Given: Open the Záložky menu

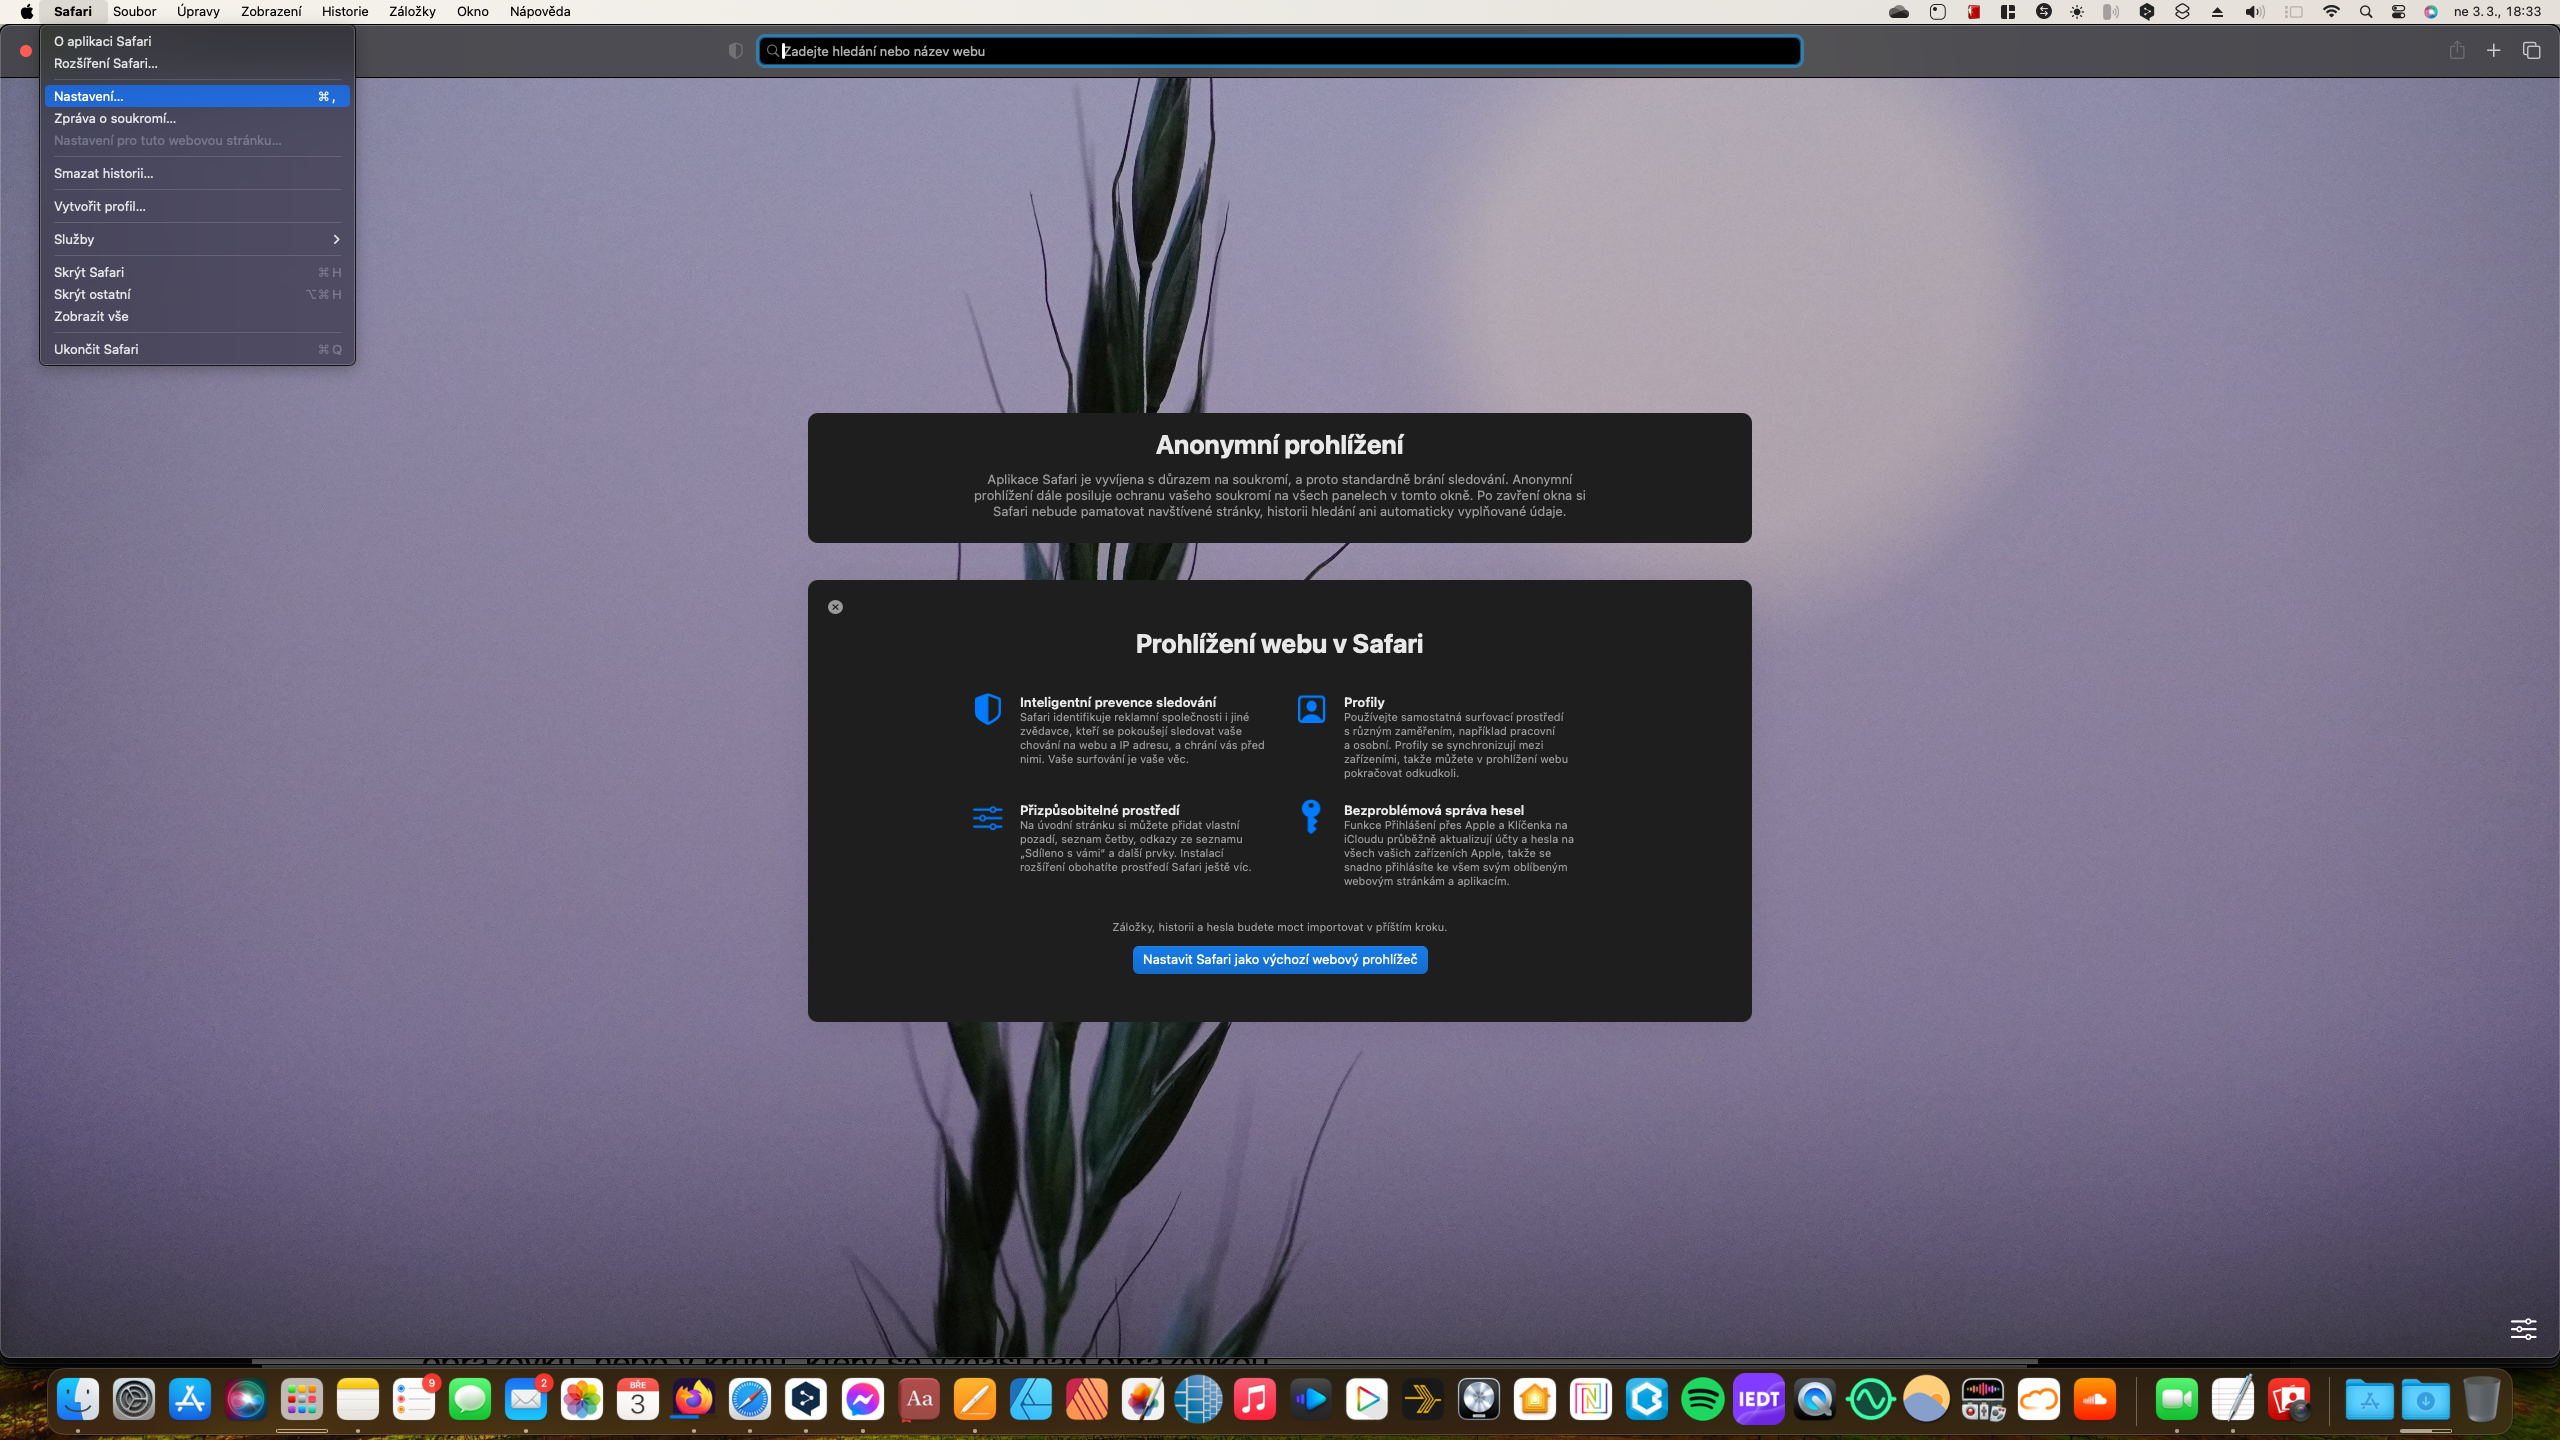Looking at the screenshot, I should point(412,12).
